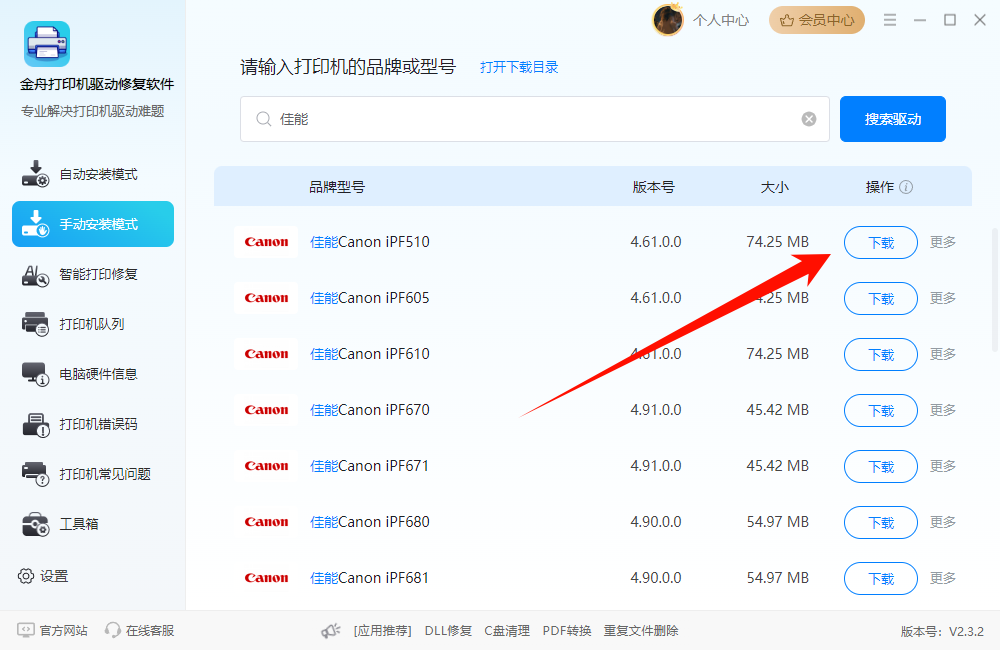Expand 更多 for Canon iPF670

(x=943, y=410)
